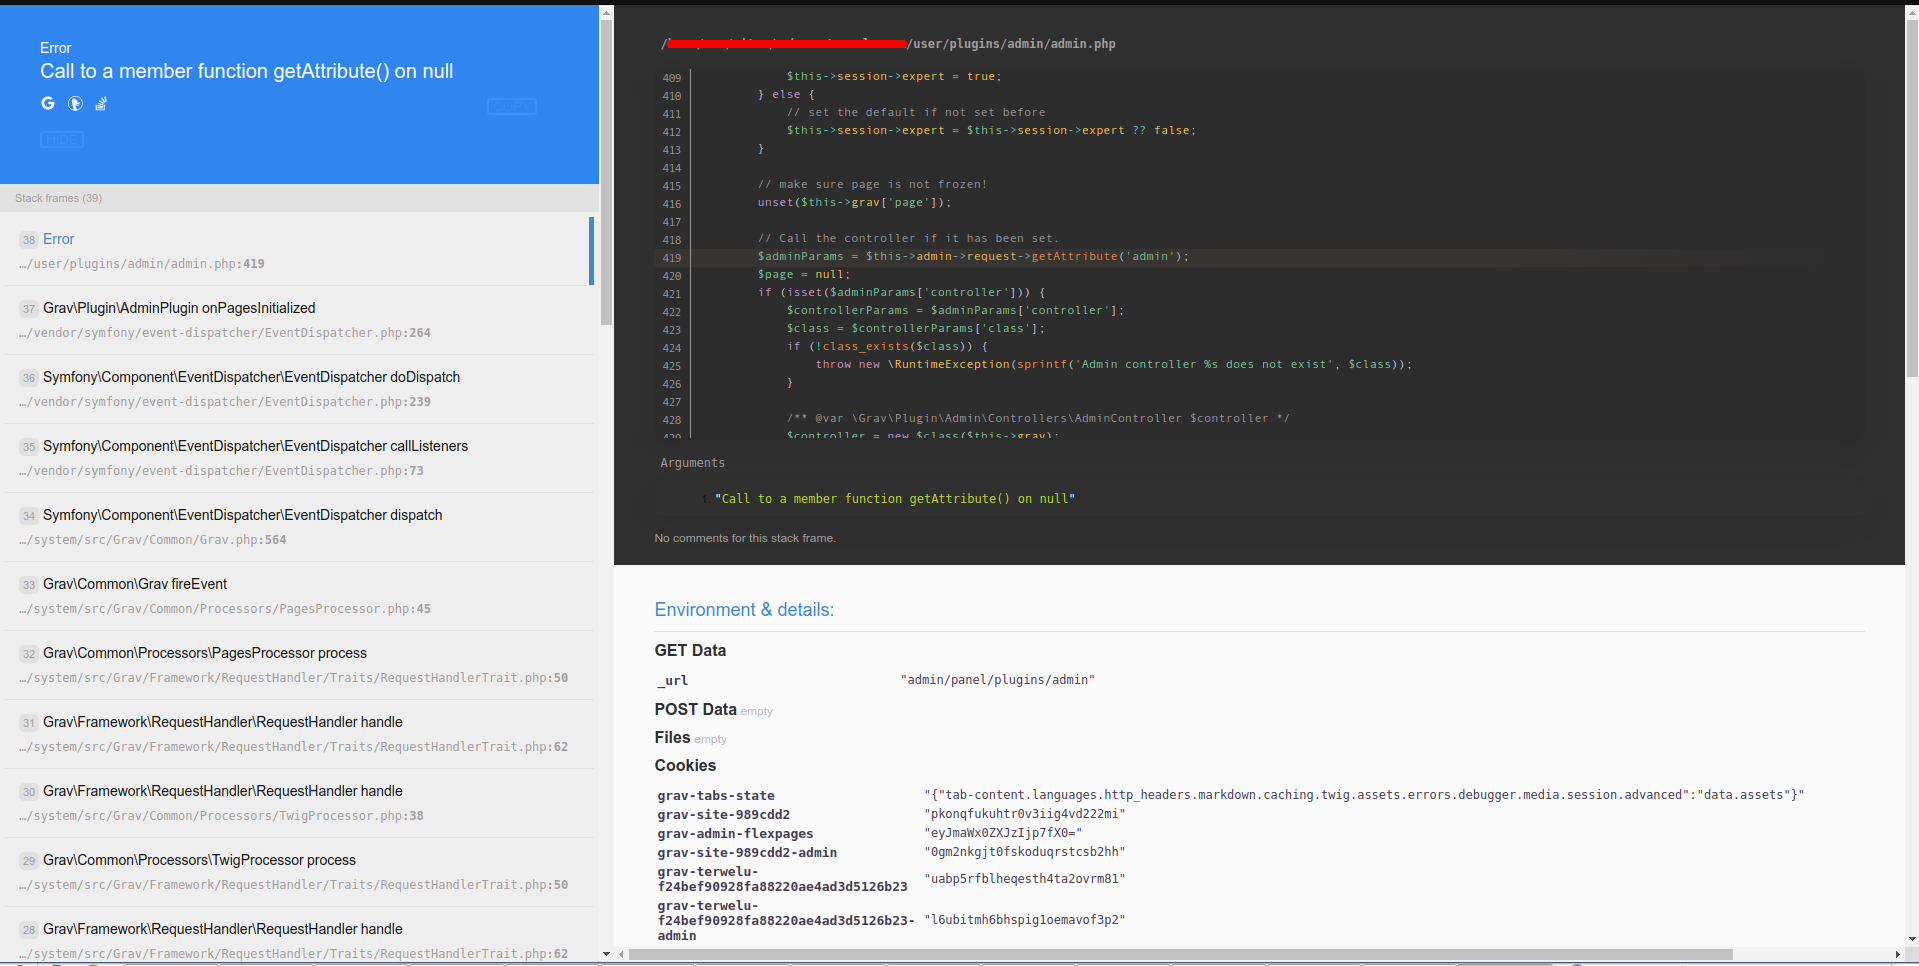Select stack frame 33 Grav fireEvent

297,596
